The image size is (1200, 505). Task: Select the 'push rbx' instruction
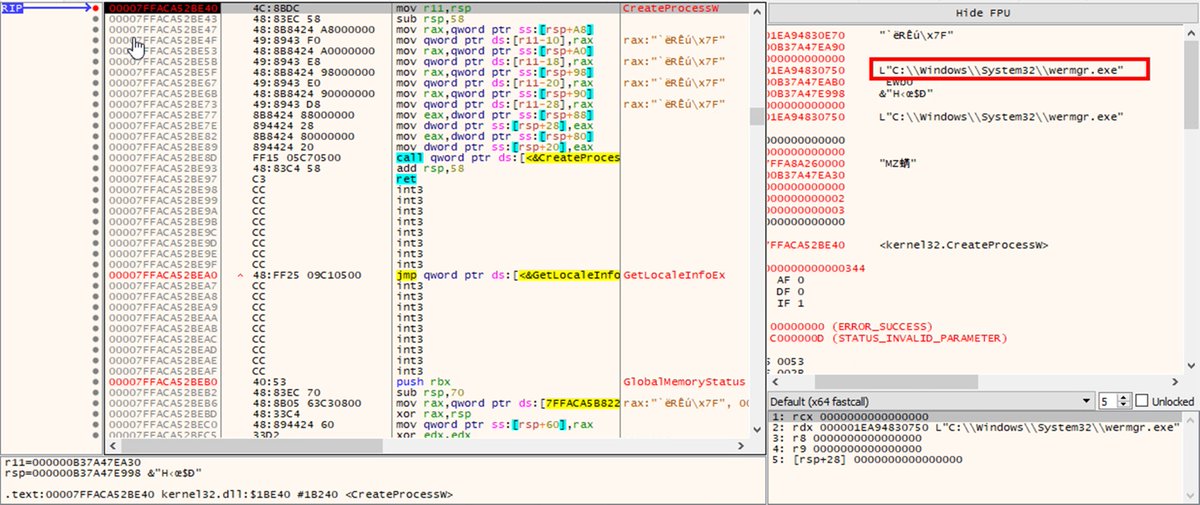tap(422, 382)
